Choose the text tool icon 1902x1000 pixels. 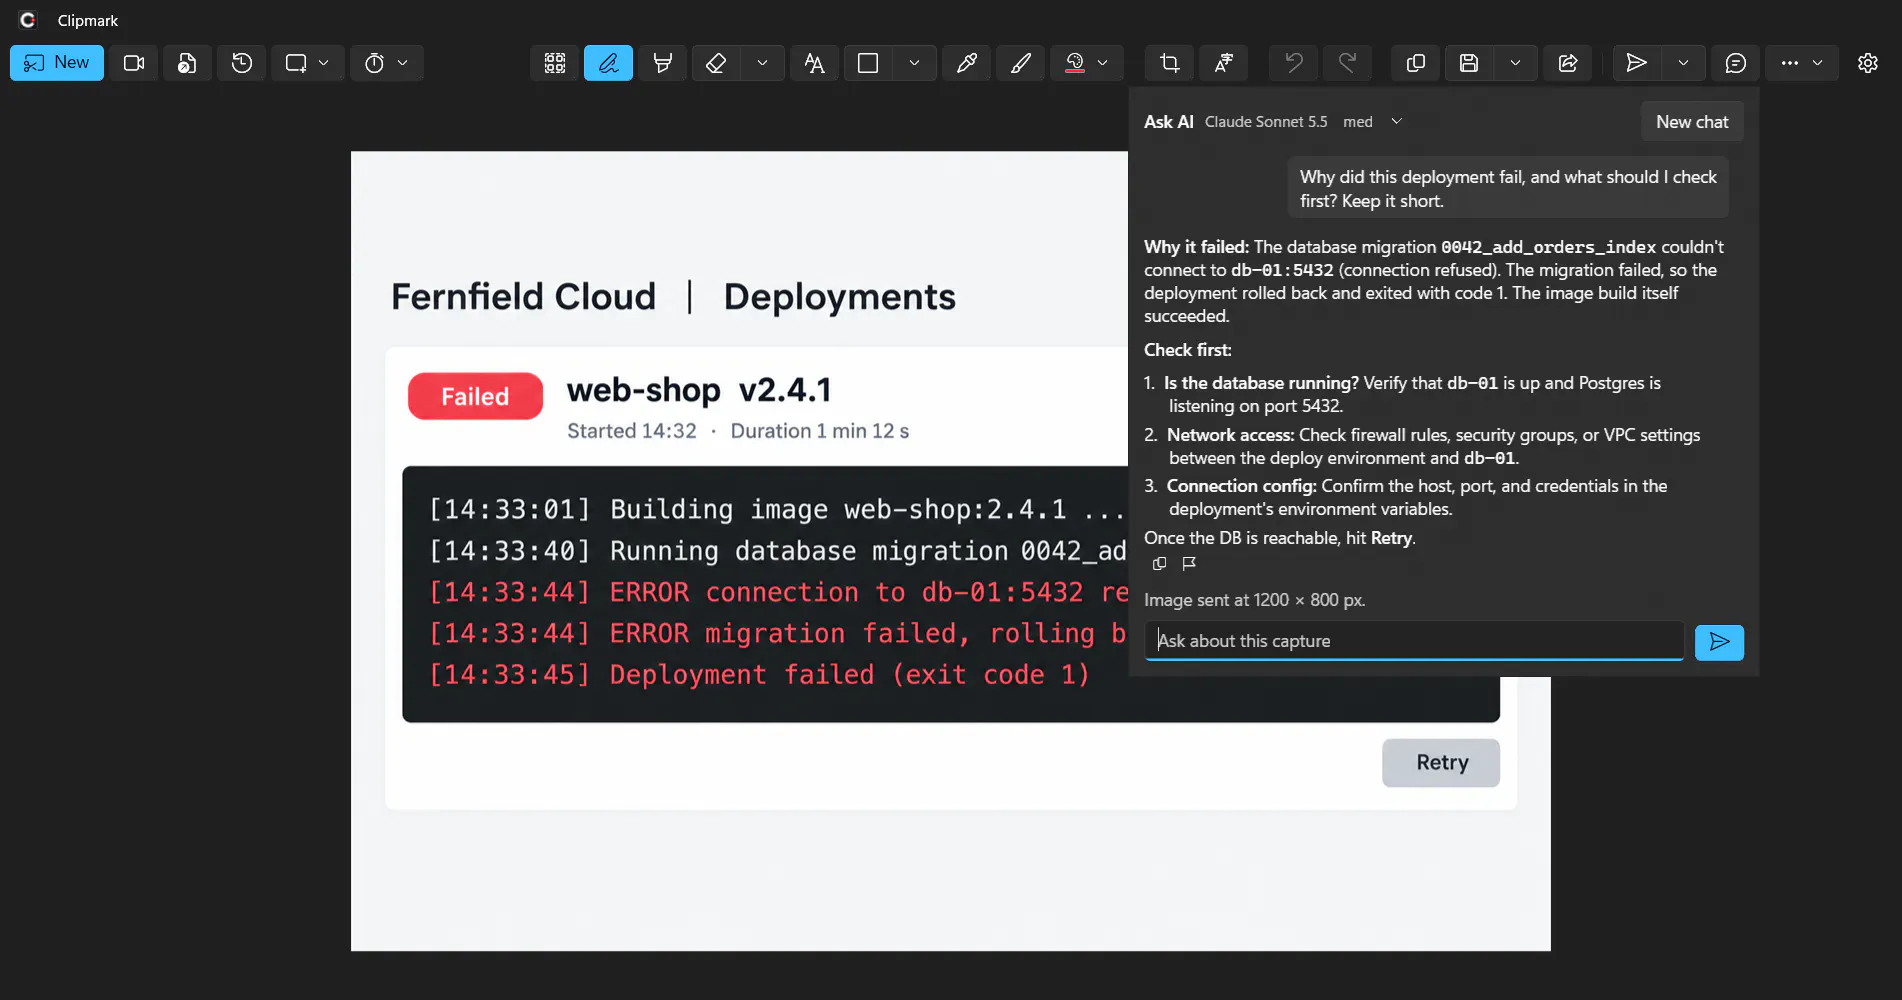[814, 63]
